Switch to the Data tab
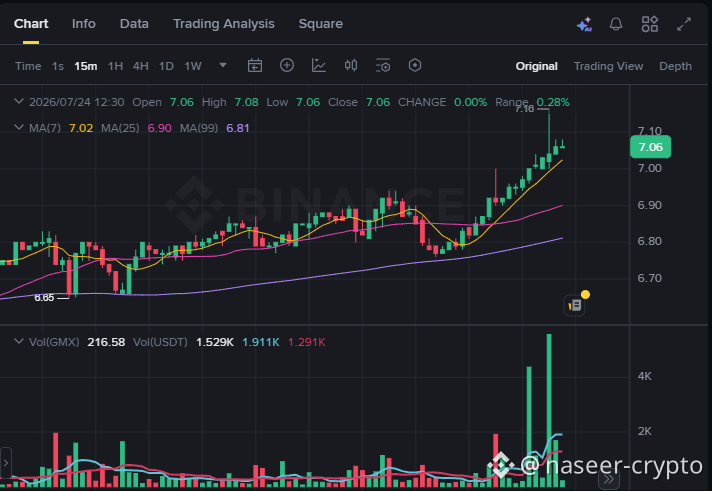712x491 pixels. pos(134,24)
